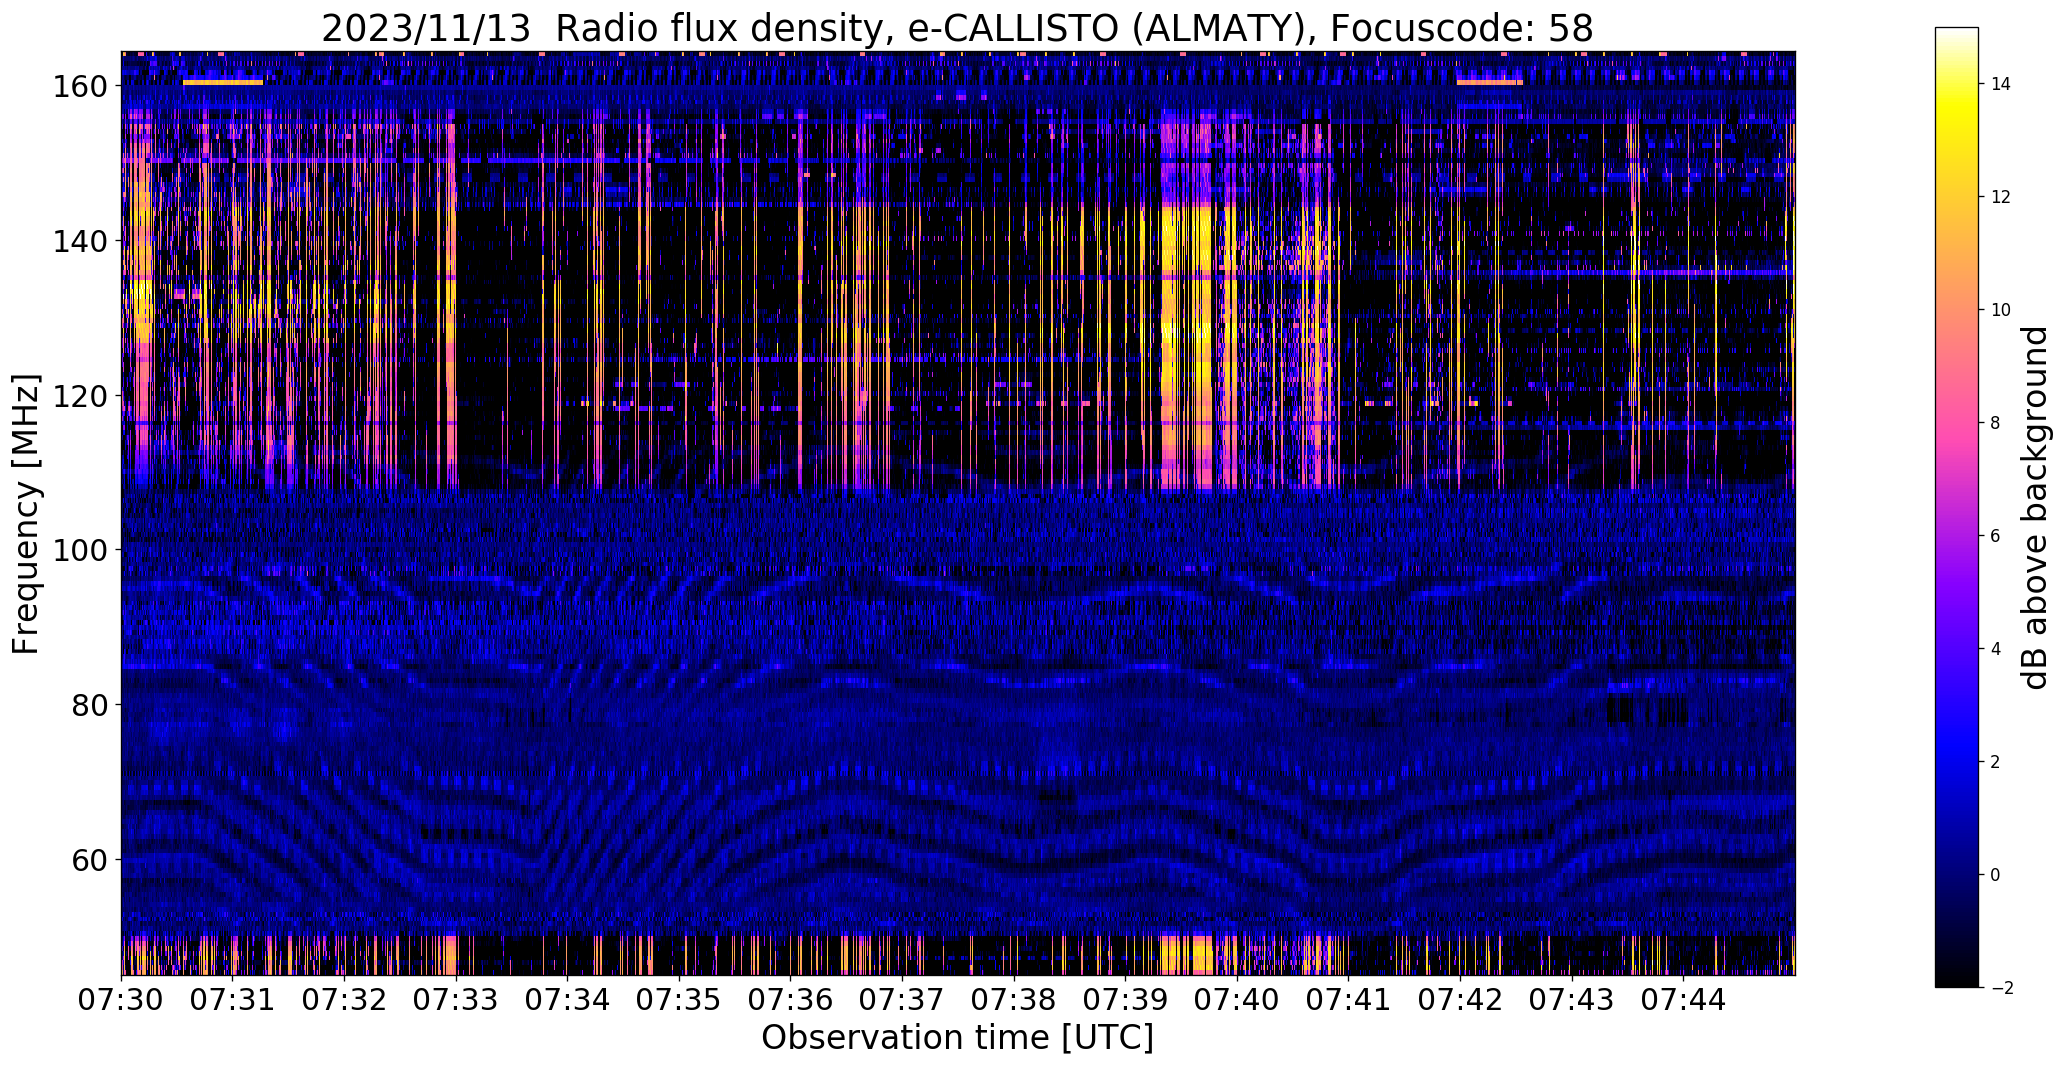The height and width of the screenshot is (1067, 2066).
Task: Click the 07:31 time tick label
Action: pos(233,998)
